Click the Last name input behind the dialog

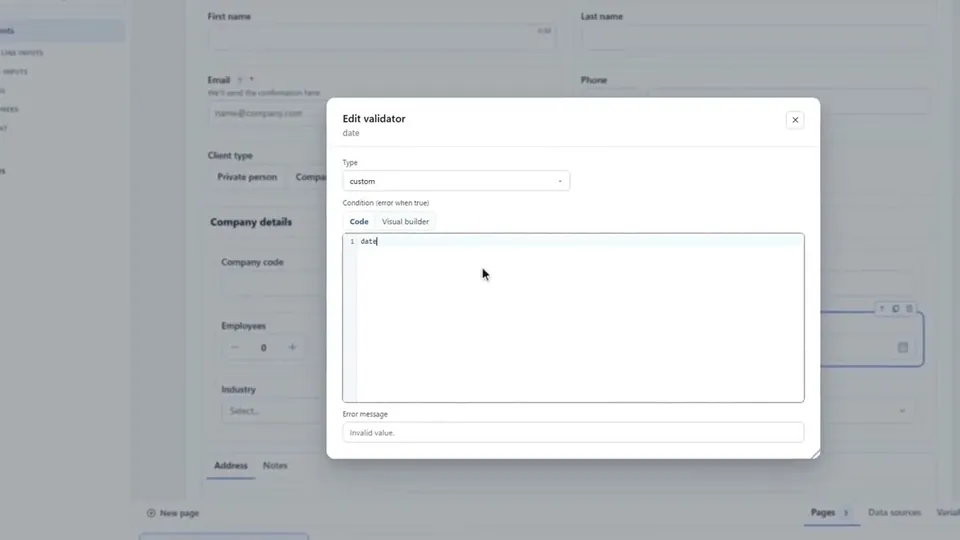pyautogui.click(x=755, y=38)
